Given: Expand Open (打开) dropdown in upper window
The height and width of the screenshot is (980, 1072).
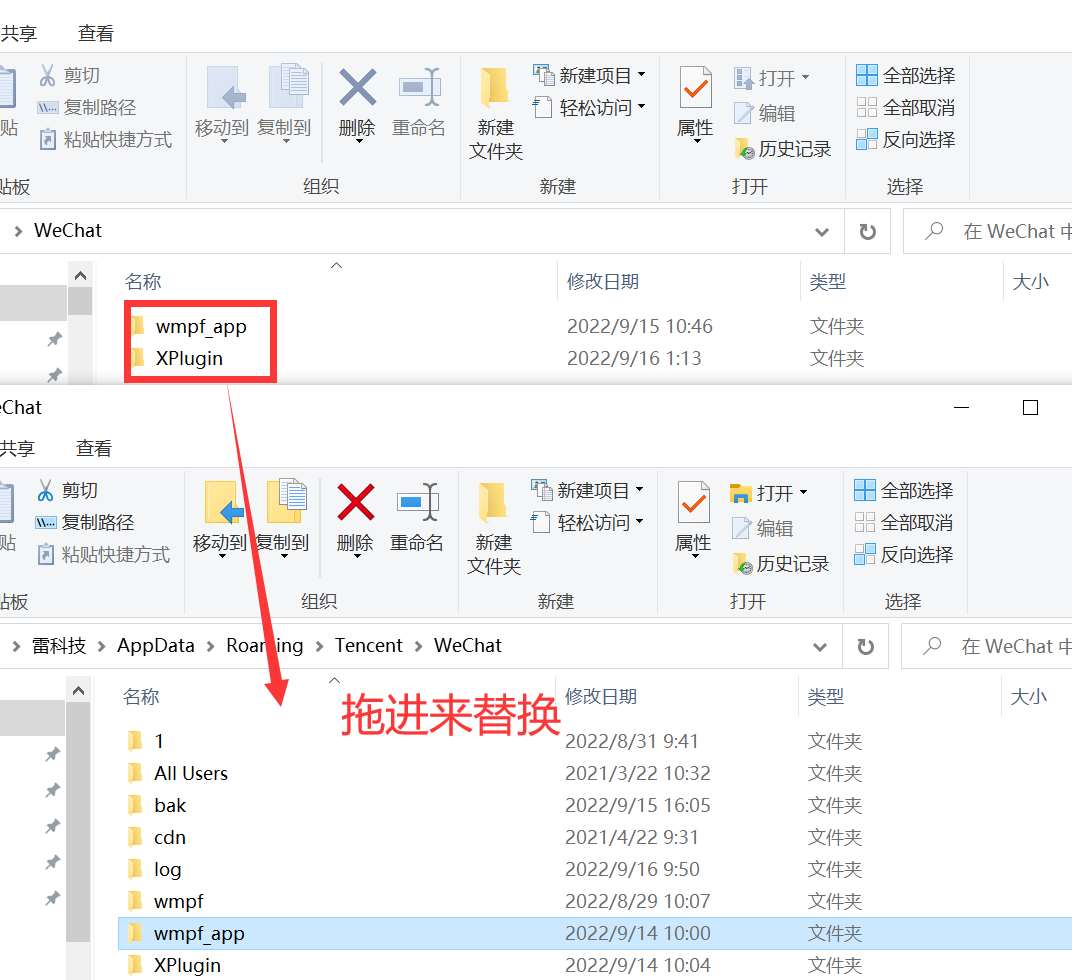Looking at the screenshot, I should coord(805,77).
